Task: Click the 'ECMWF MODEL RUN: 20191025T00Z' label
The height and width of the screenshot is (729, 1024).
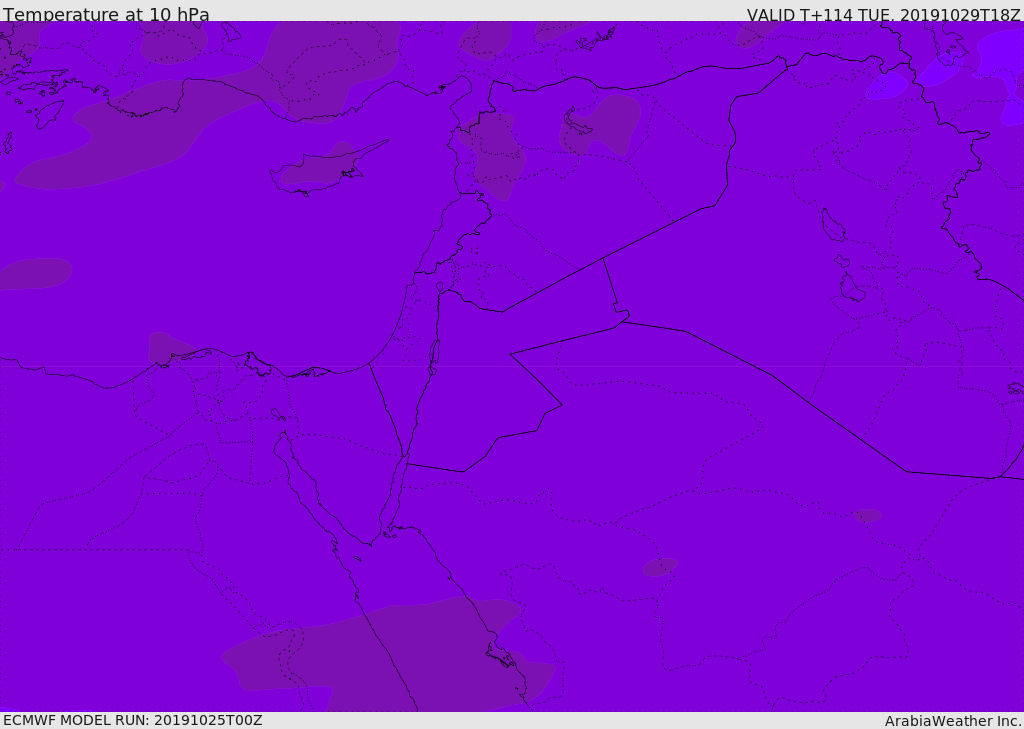Action: coord(133,720)
